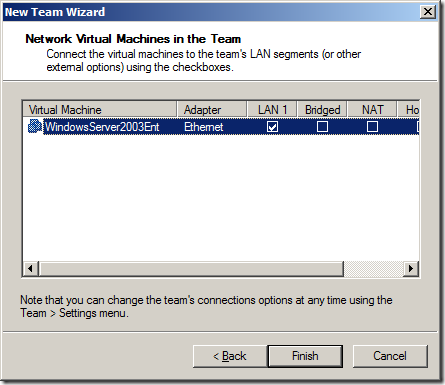
Task: Click the right scroll arrow of the list
Action: point(411,268)
